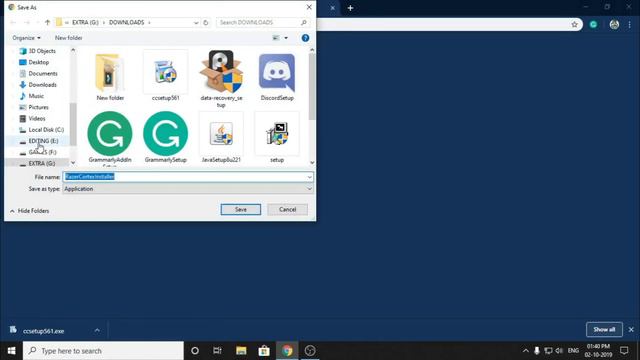
Task: Collapse the folder pane with Hide Folders
Action: pos(29,211)
